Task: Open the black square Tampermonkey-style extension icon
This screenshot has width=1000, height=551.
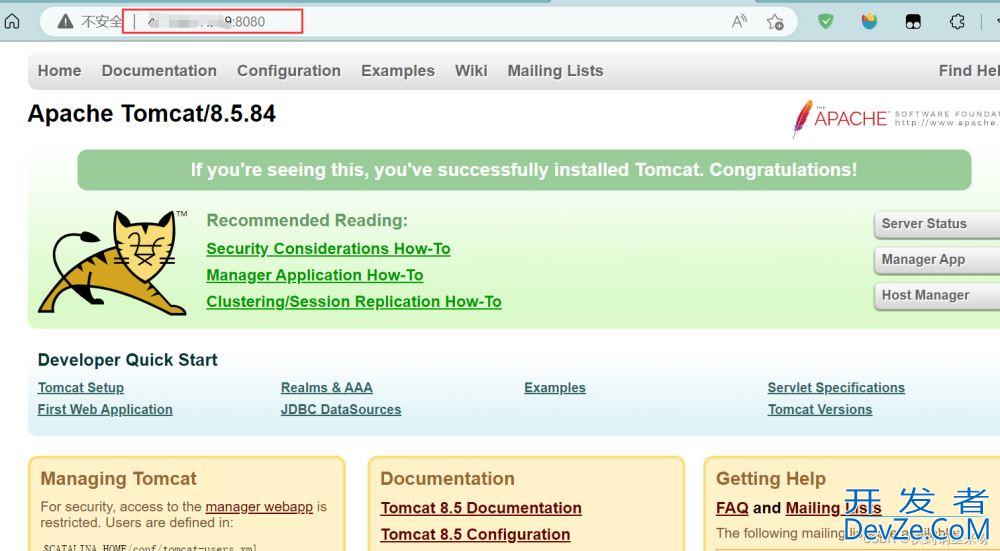Action: (x=913, y=22)
